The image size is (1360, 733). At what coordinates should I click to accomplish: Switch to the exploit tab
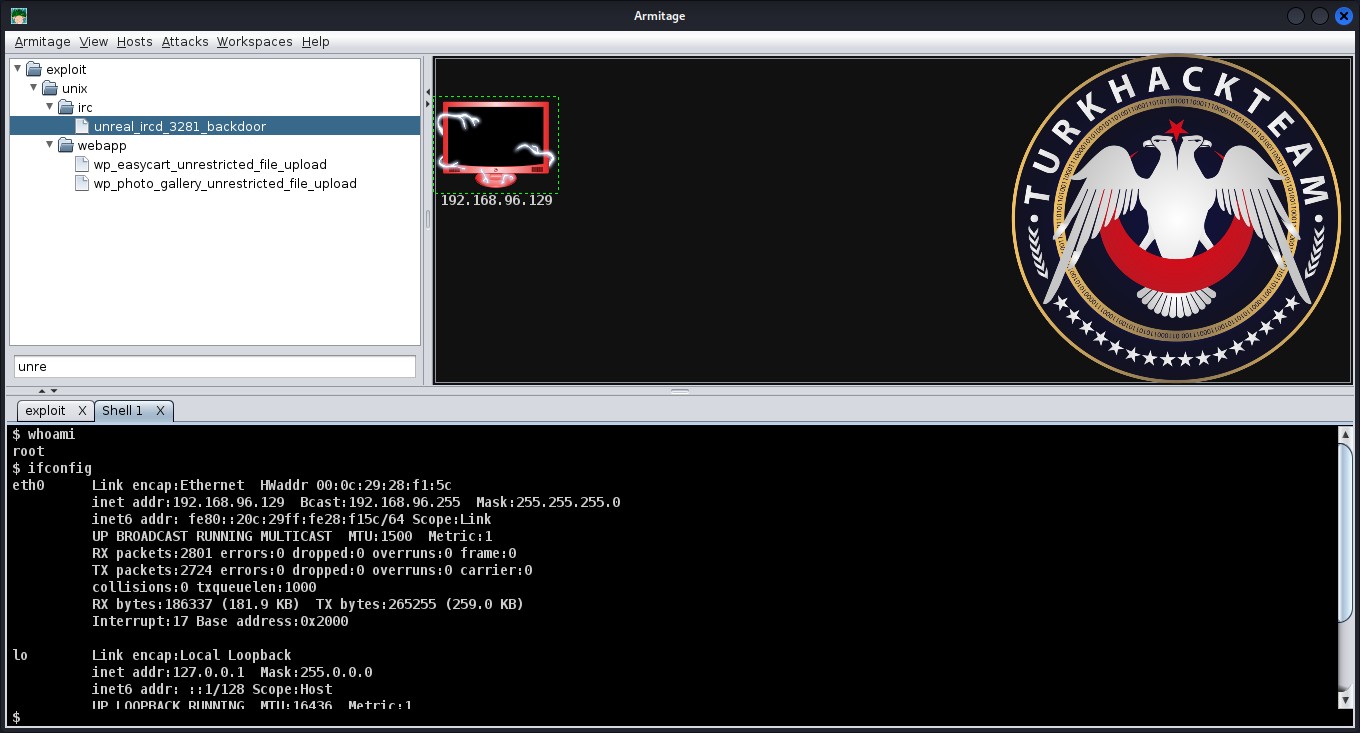coord(46,411)
